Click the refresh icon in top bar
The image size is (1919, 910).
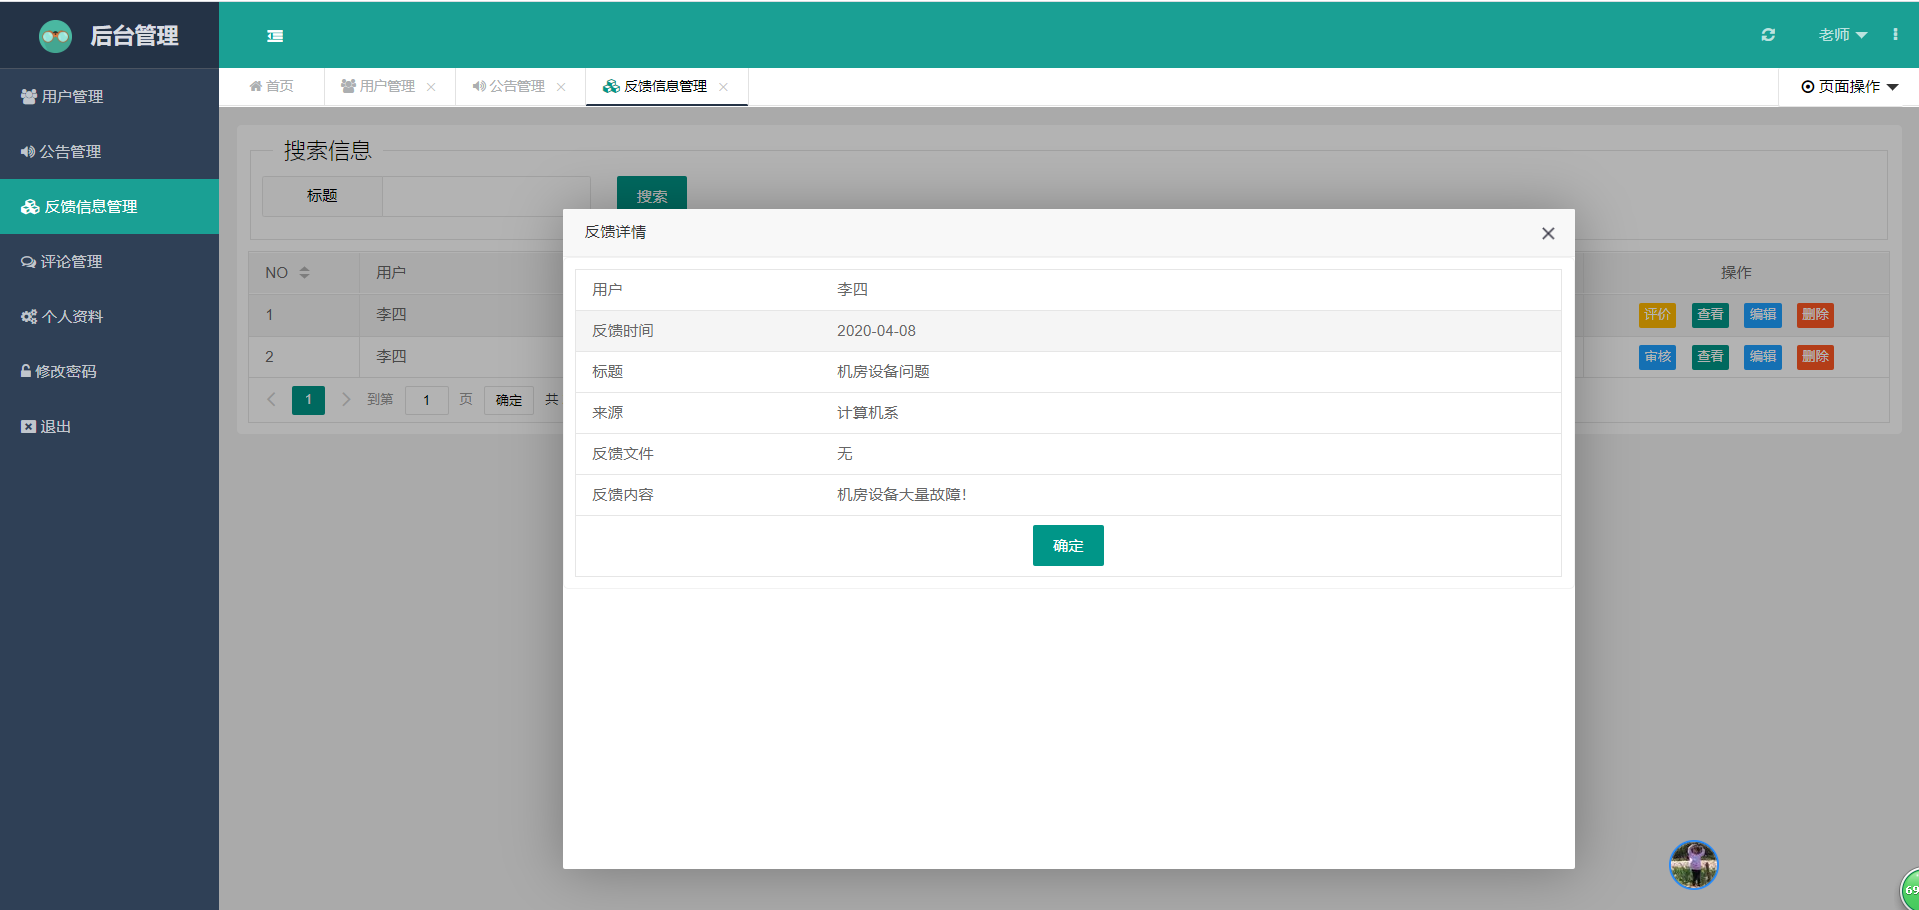click(1768, 35)
